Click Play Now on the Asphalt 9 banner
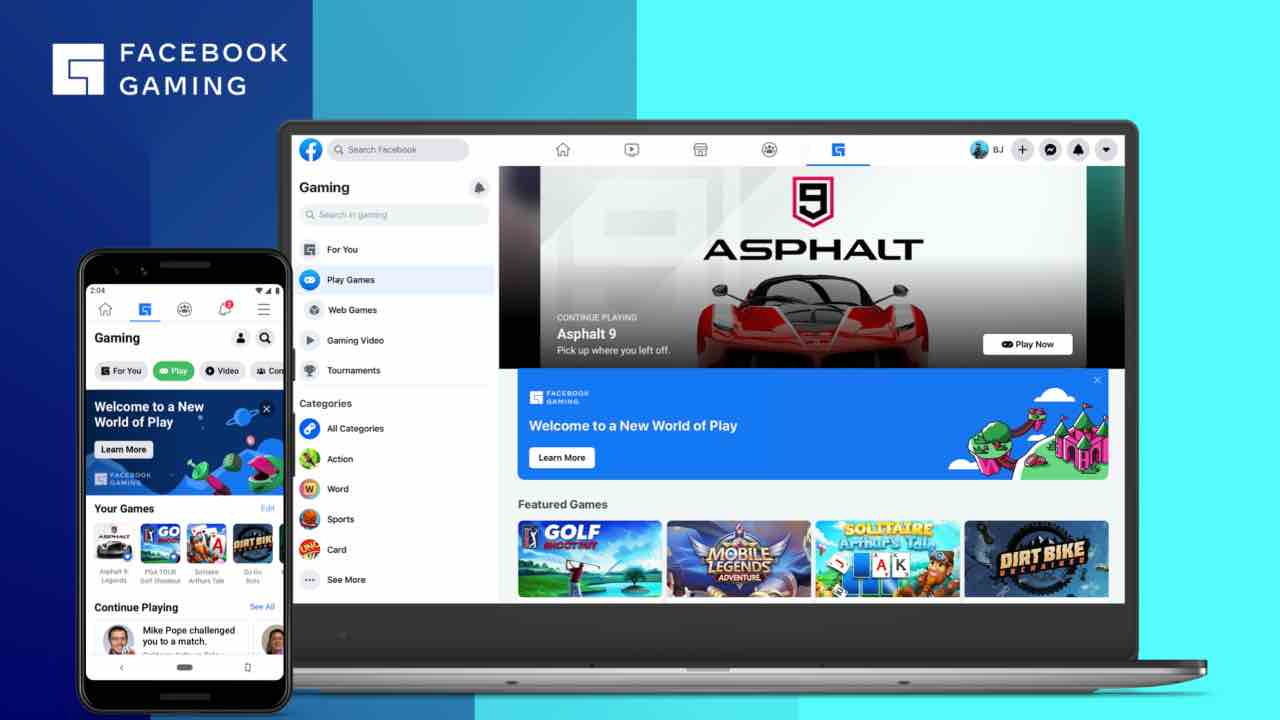This screenshot has height=720, width=1280. pyautogui.click(x=1027, y=344)
